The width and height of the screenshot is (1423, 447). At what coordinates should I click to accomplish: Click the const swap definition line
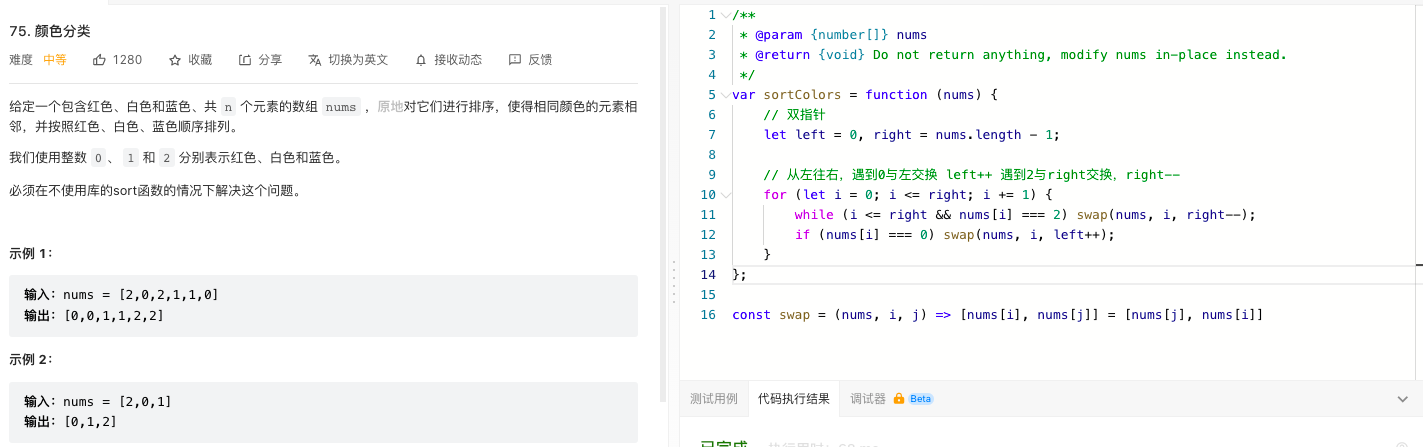(997, 315)
